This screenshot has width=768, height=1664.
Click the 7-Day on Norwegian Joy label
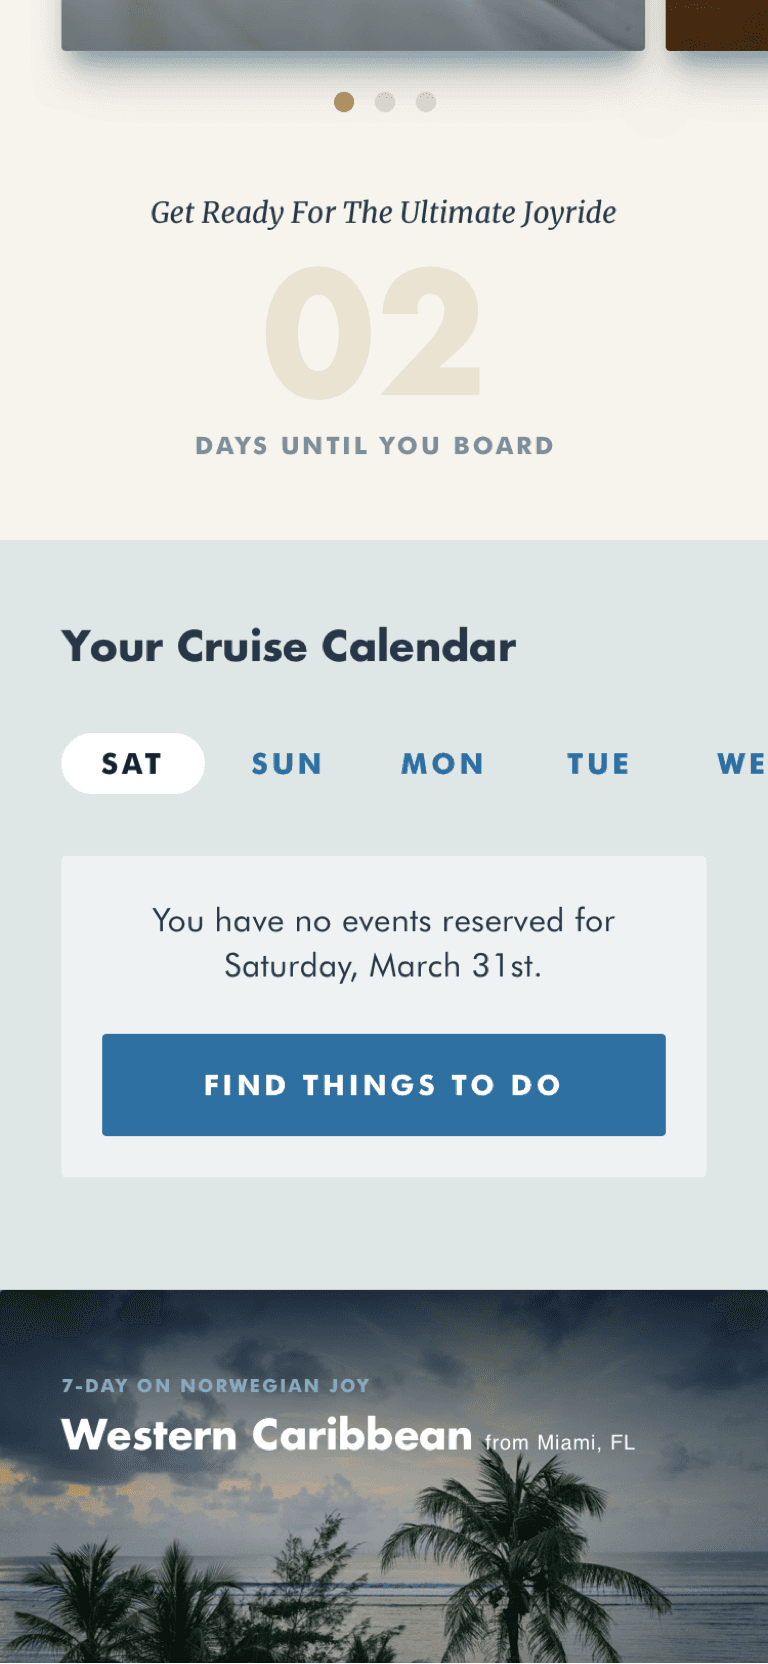click(x=216, y=1386)
